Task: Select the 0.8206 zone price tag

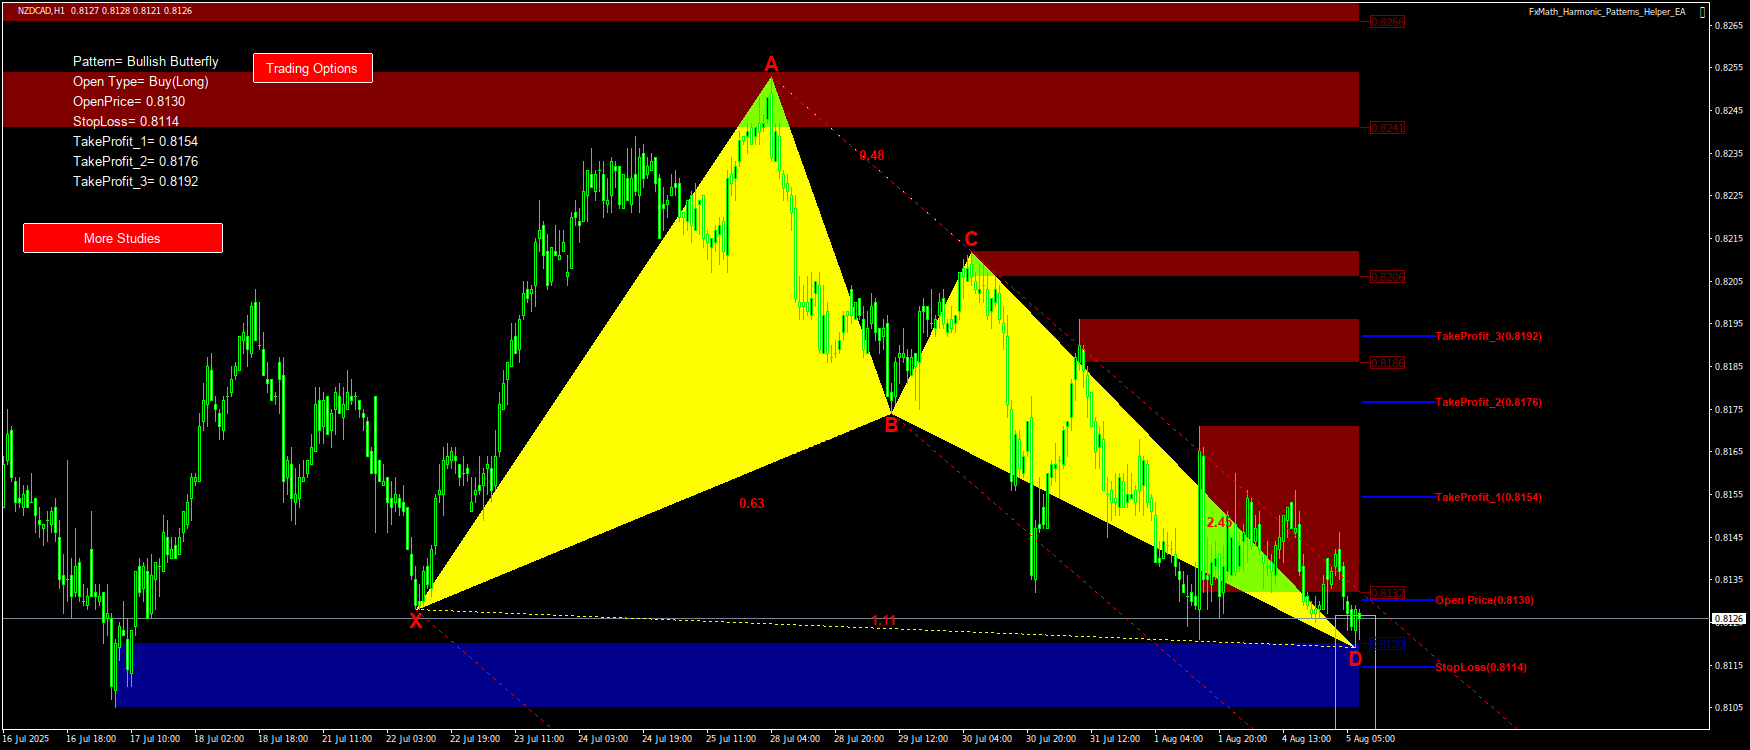Action: coord(1387,277)
